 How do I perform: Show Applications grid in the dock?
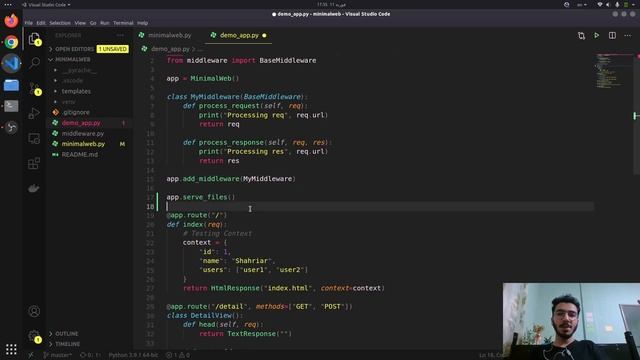coord(11,349)
